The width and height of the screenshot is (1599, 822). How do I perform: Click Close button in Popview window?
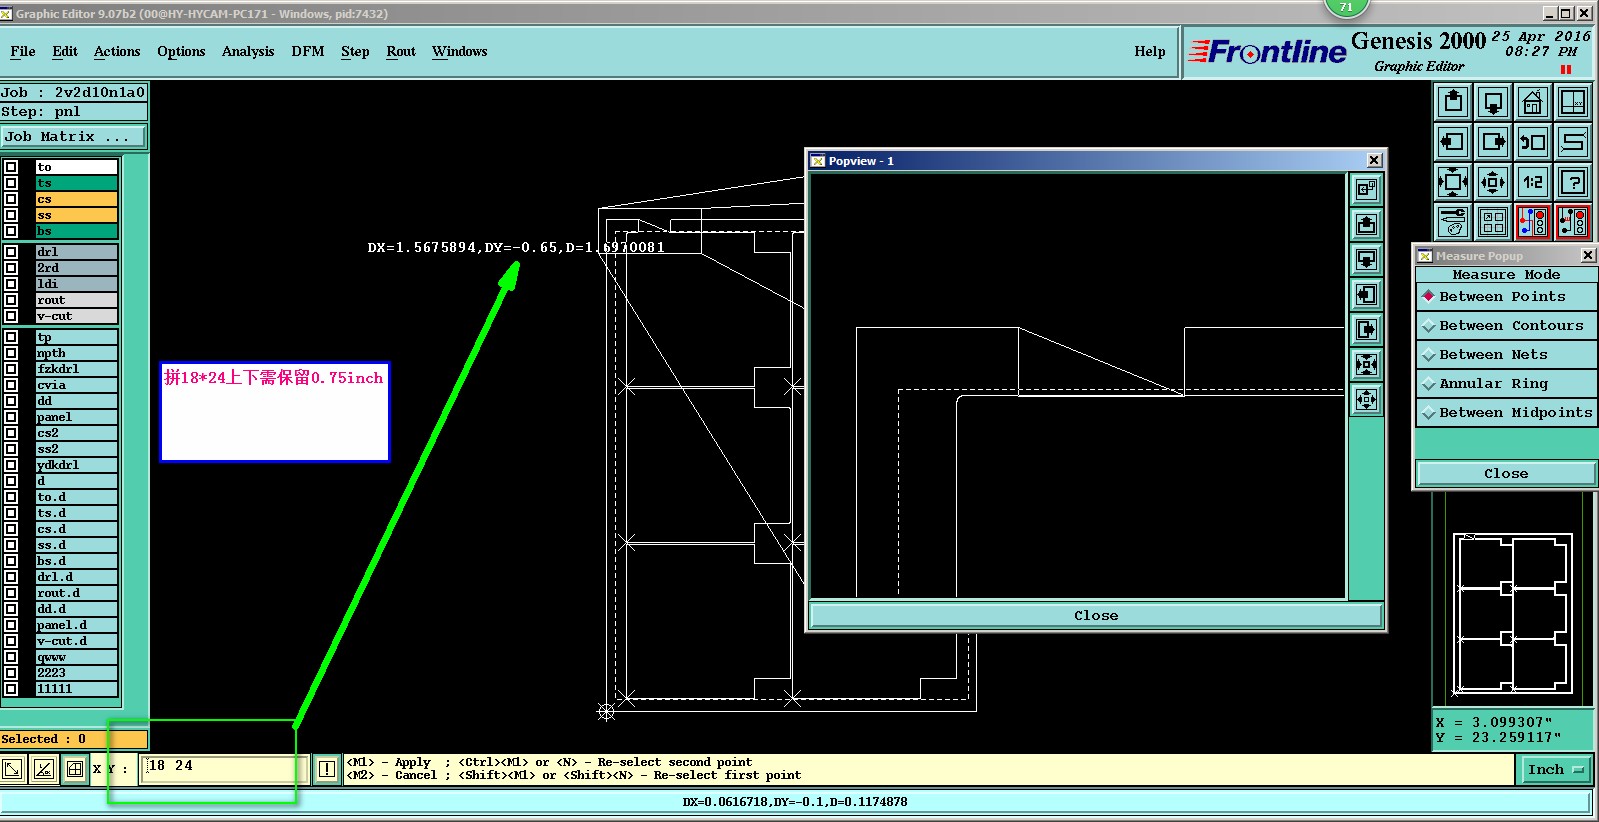click(x=1096, y=616)
